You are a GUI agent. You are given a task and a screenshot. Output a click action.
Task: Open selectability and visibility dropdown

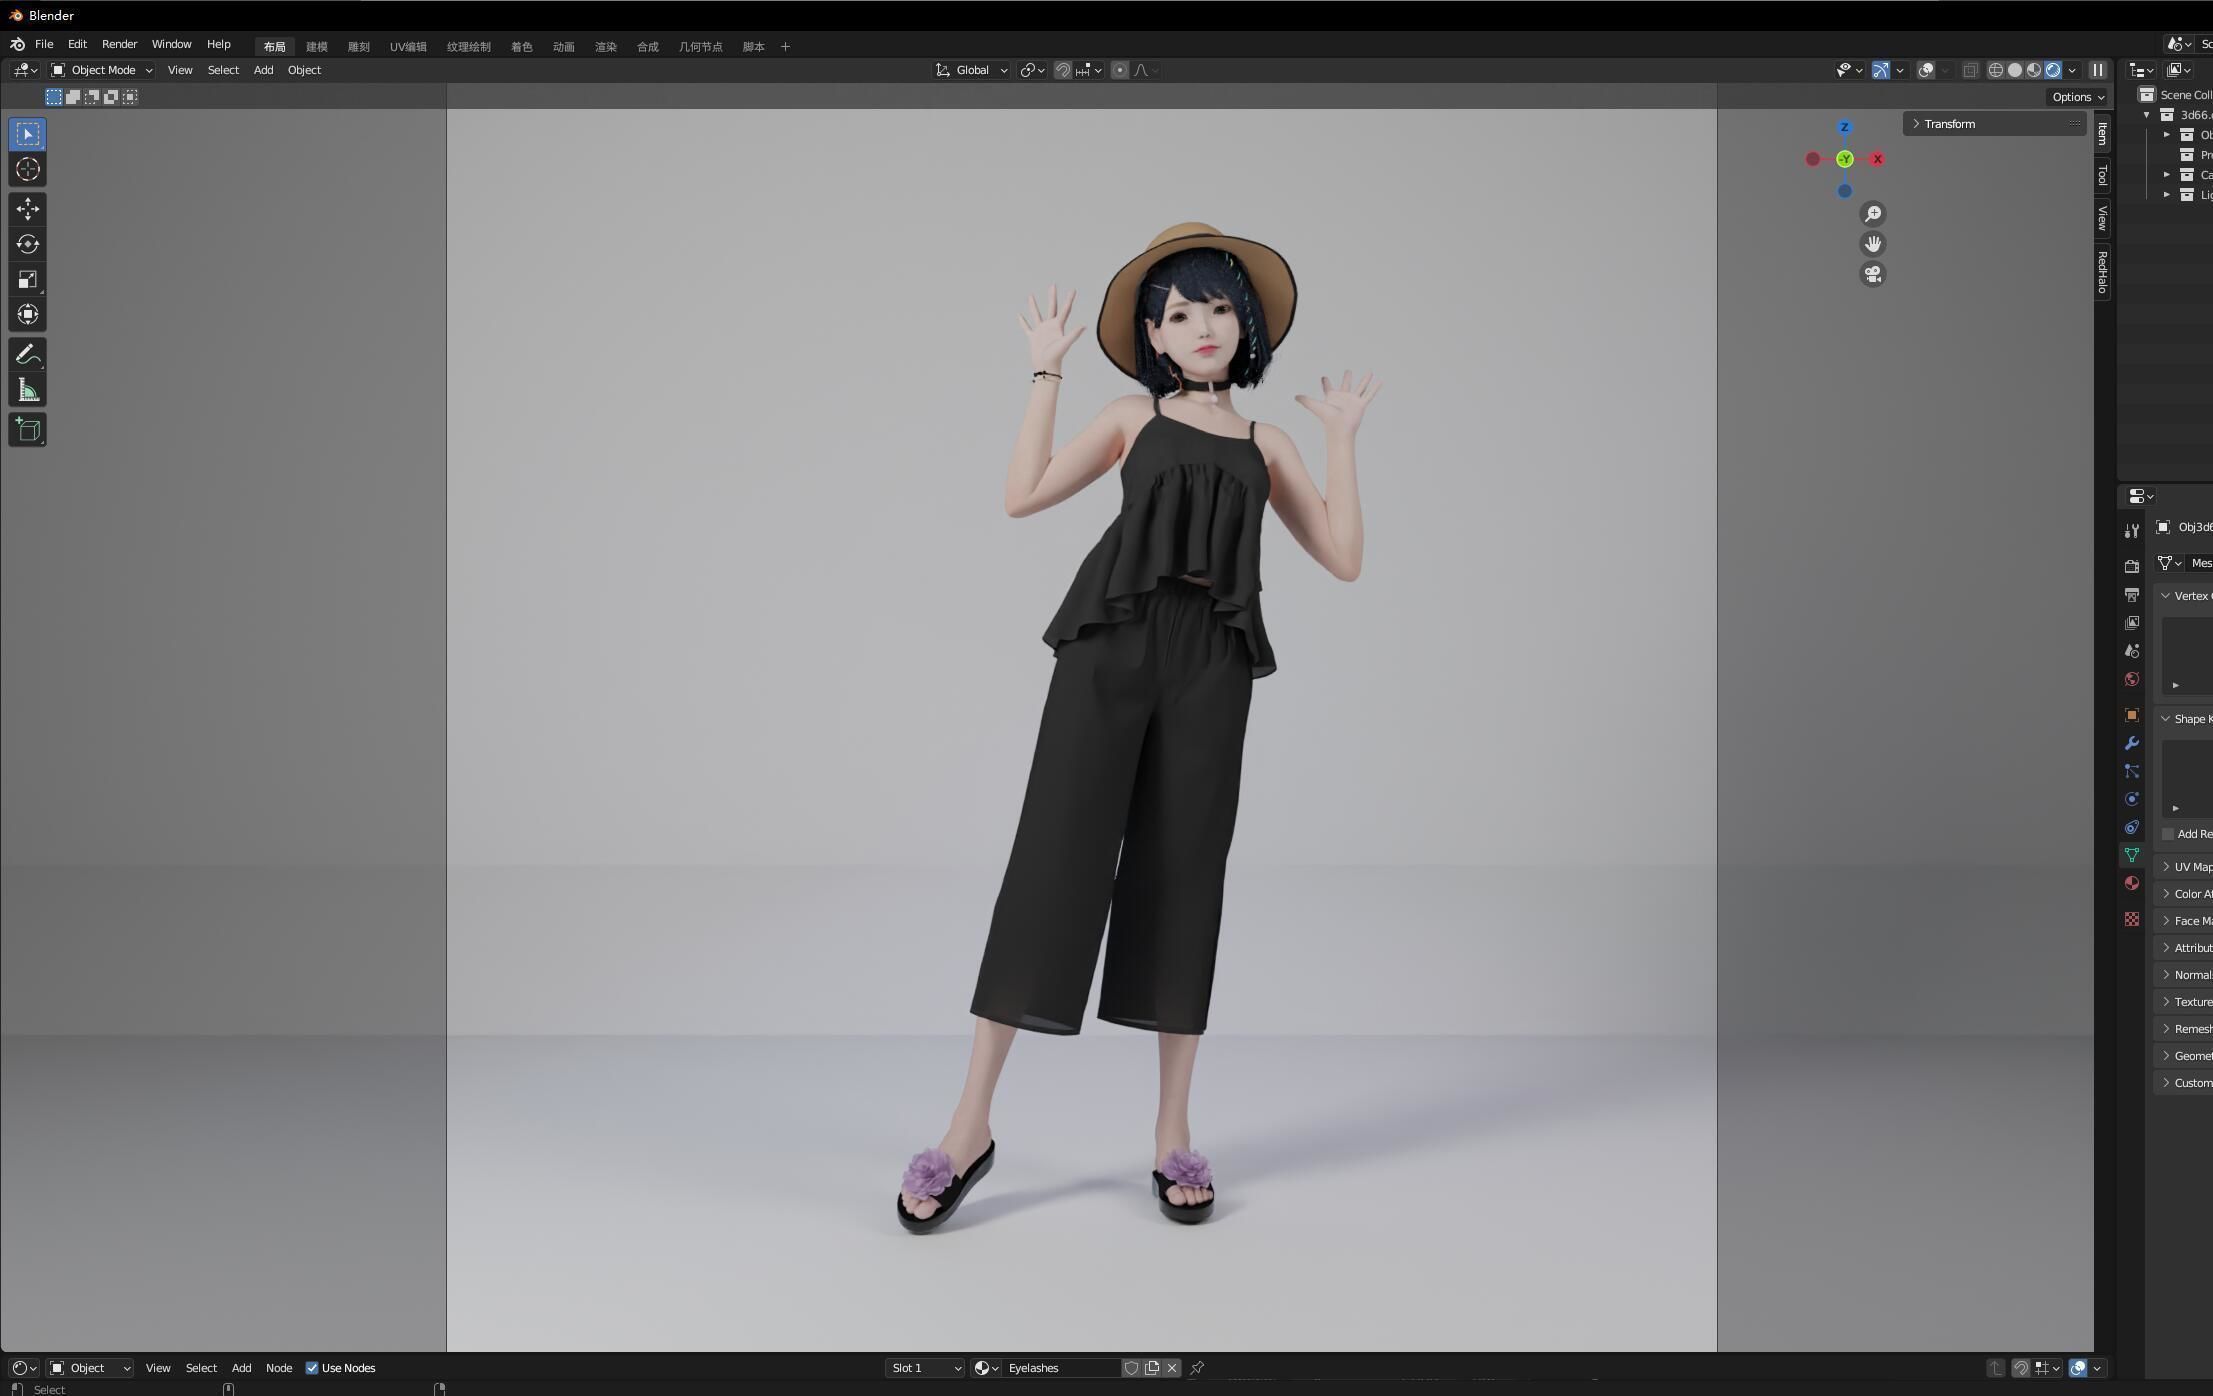(x=1850, y=70)
